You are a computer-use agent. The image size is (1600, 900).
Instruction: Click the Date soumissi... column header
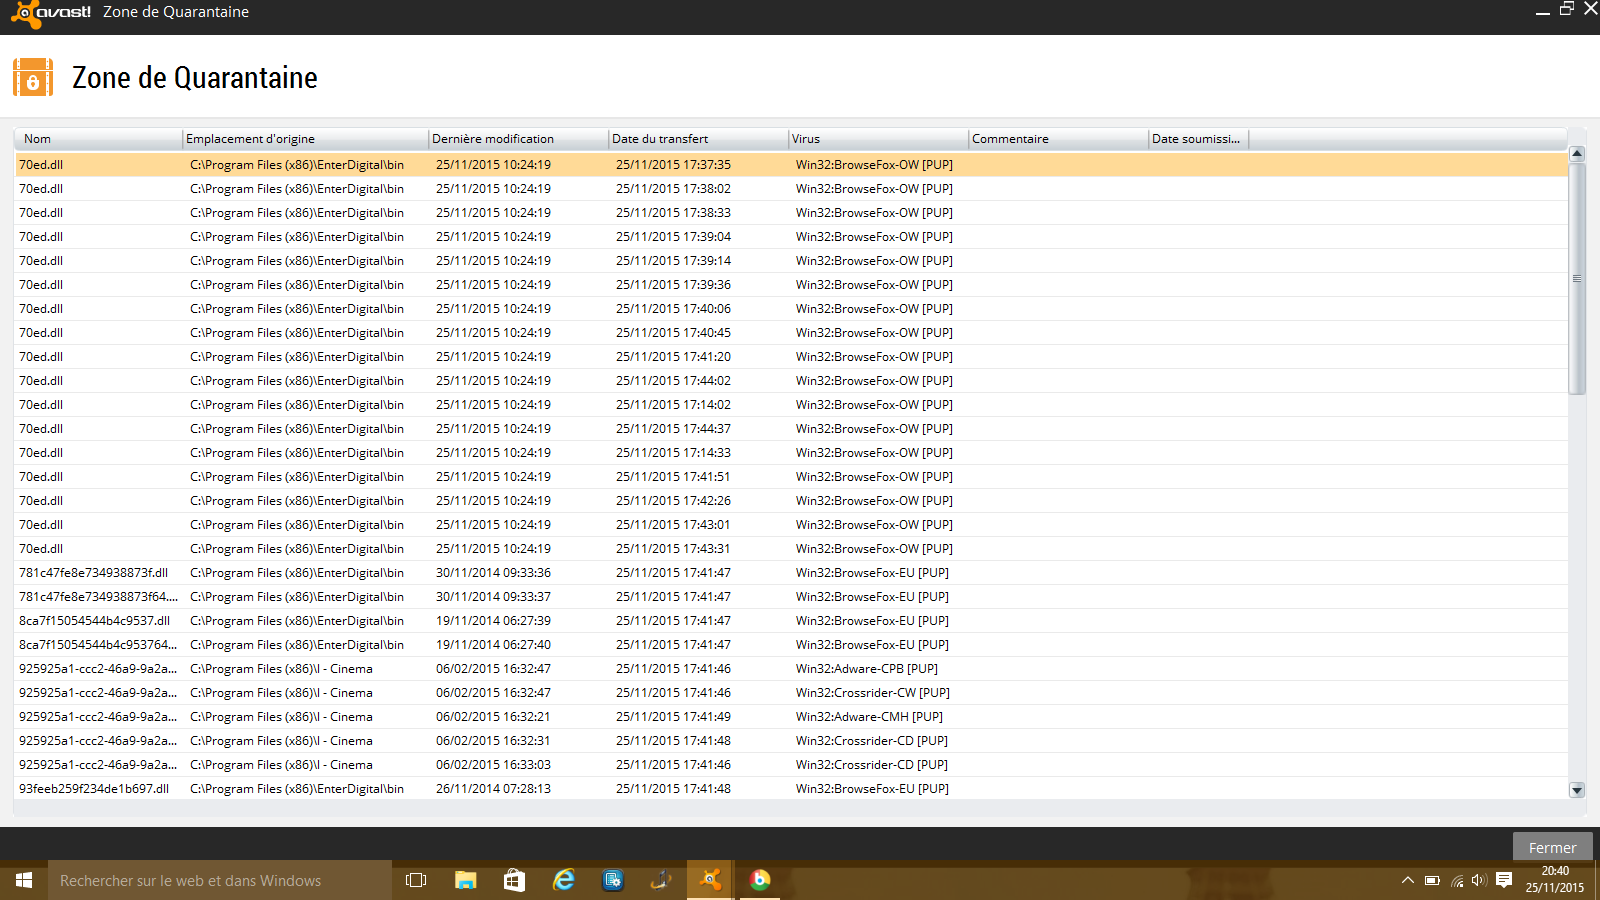1198,139
